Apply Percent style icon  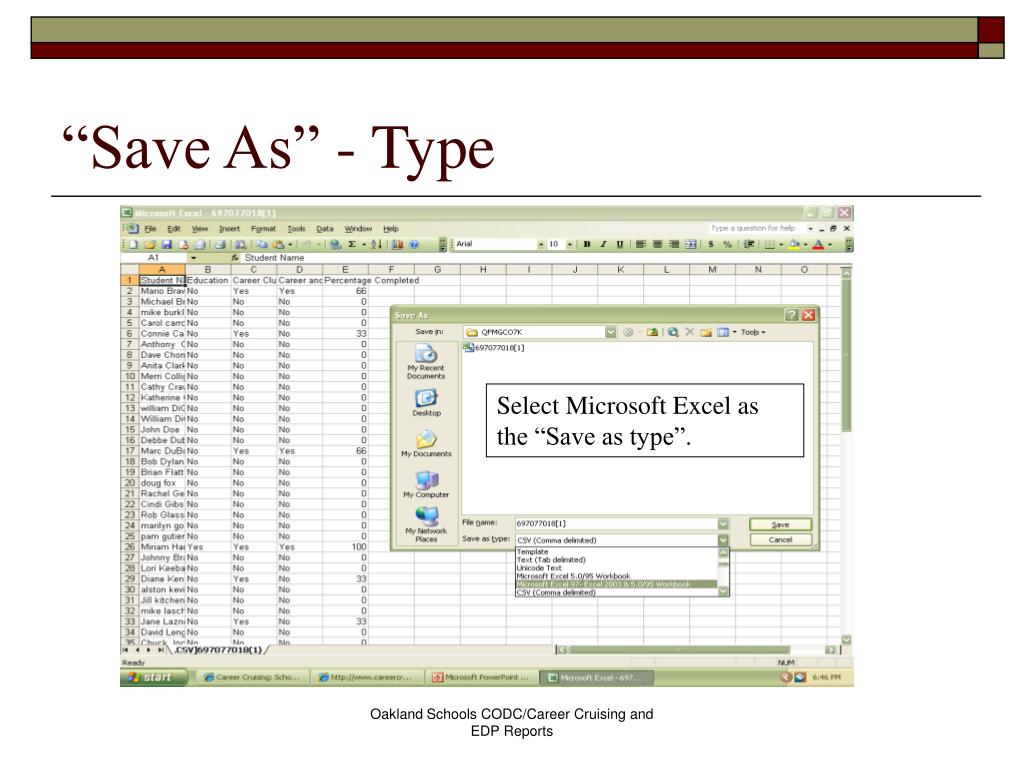point(727,244)
